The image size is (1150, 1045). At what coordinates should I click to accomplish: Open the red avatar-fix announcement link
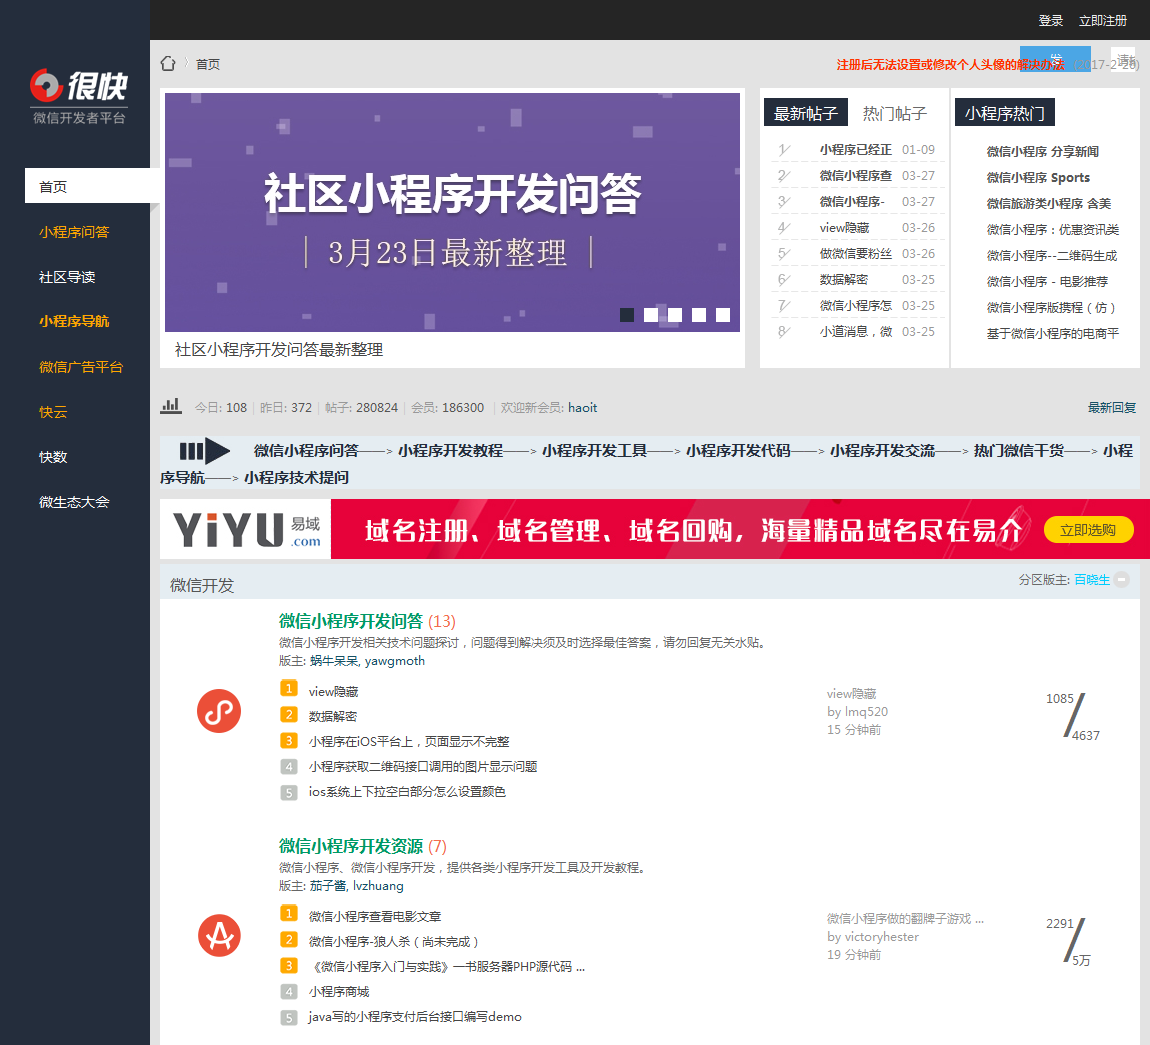(x=950, y=65)
